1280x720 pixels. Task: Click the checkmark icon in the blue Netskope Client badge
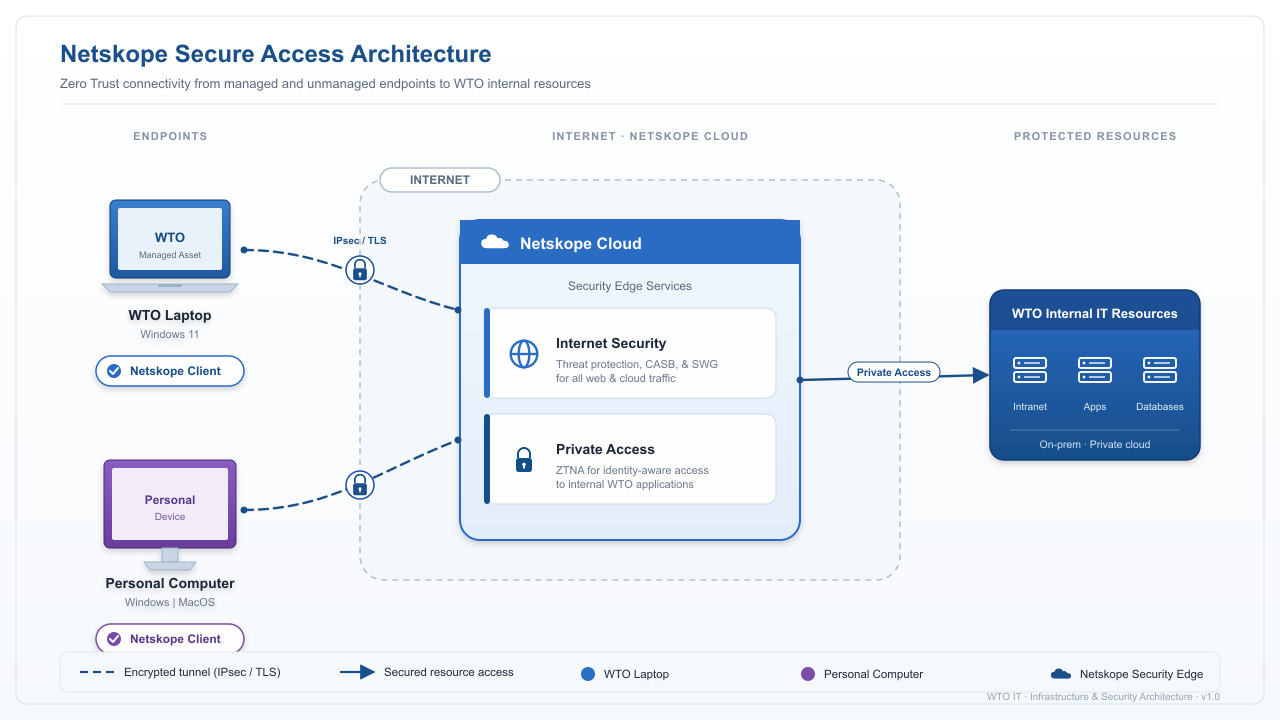point(114,371)
